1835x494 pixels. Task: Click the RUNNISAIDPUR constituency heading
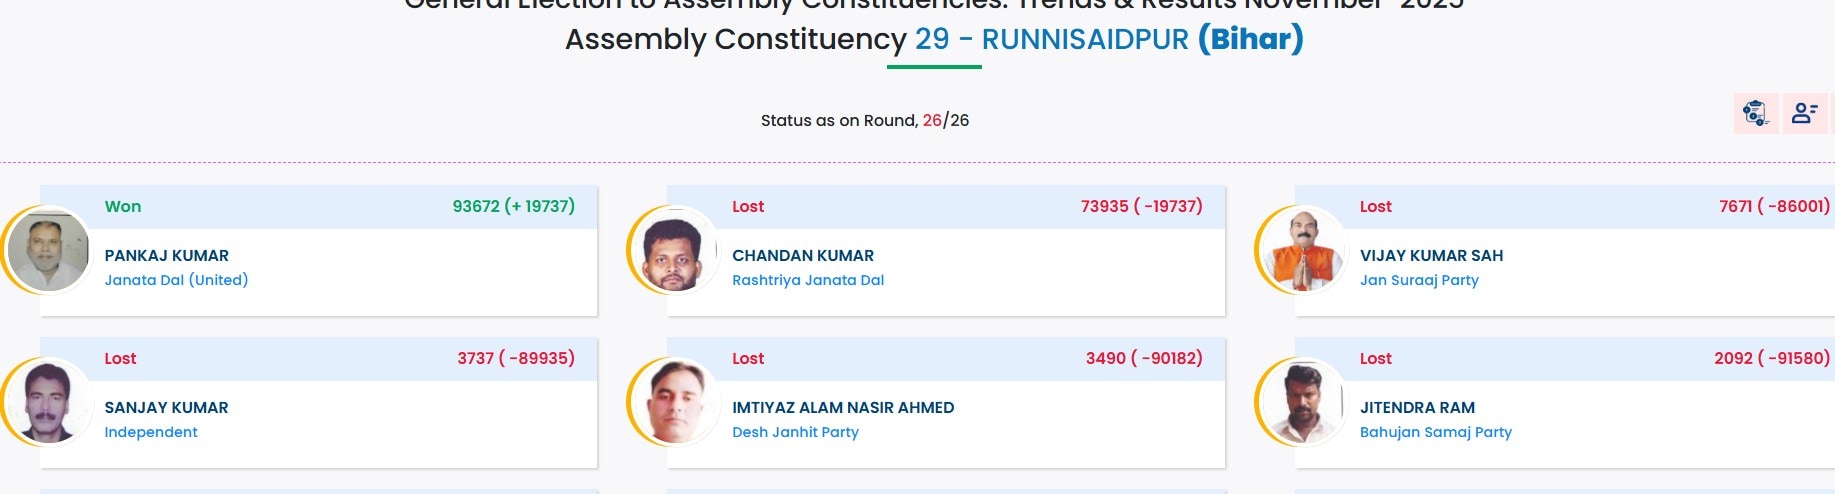[1084, 39]
